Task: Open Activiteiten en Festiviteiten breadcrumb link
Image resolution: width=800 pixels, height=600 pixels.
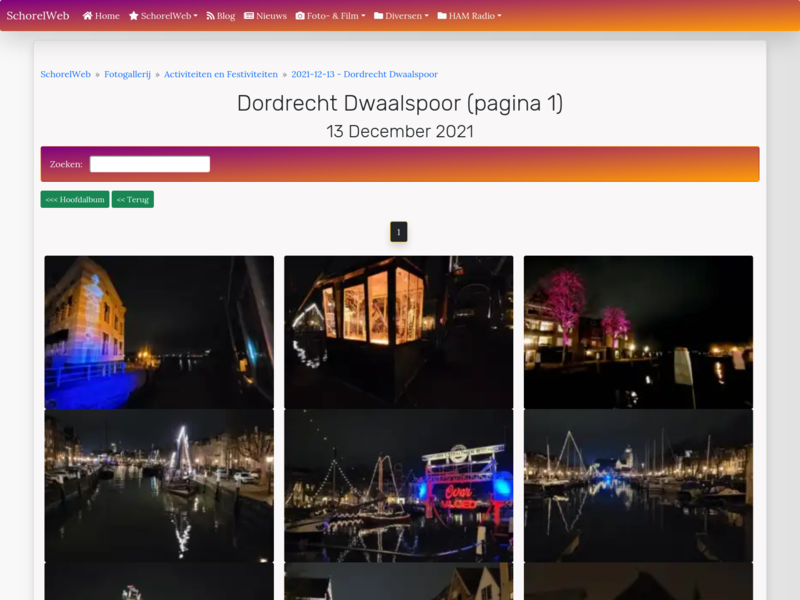Action: tap(221, 74)
